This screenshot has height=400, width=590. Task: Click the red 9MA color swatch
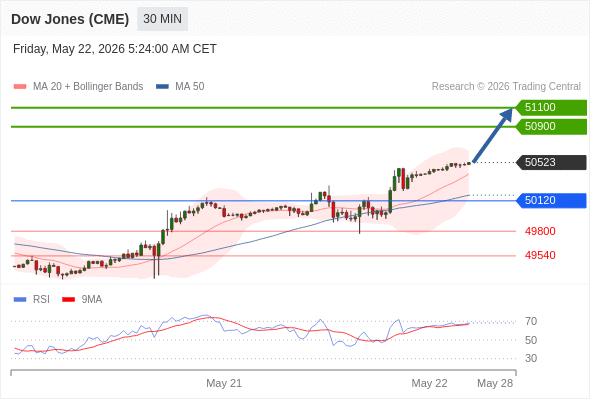click(68, 300)
